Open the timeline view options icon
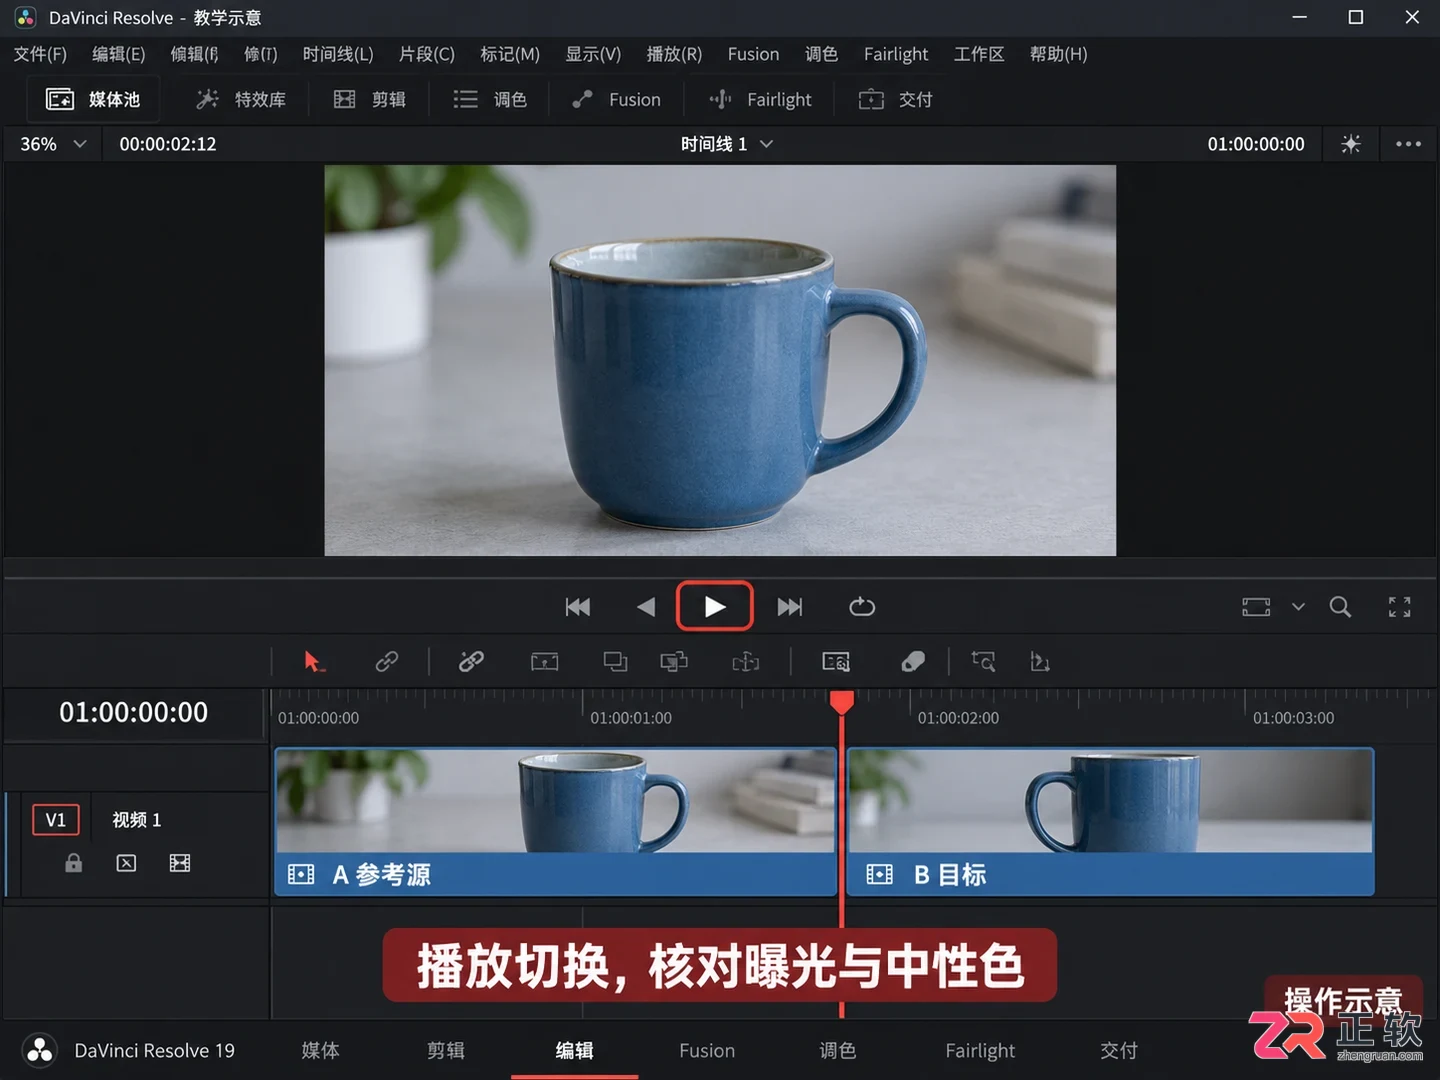1440x1080 pixels. [836, 662]
